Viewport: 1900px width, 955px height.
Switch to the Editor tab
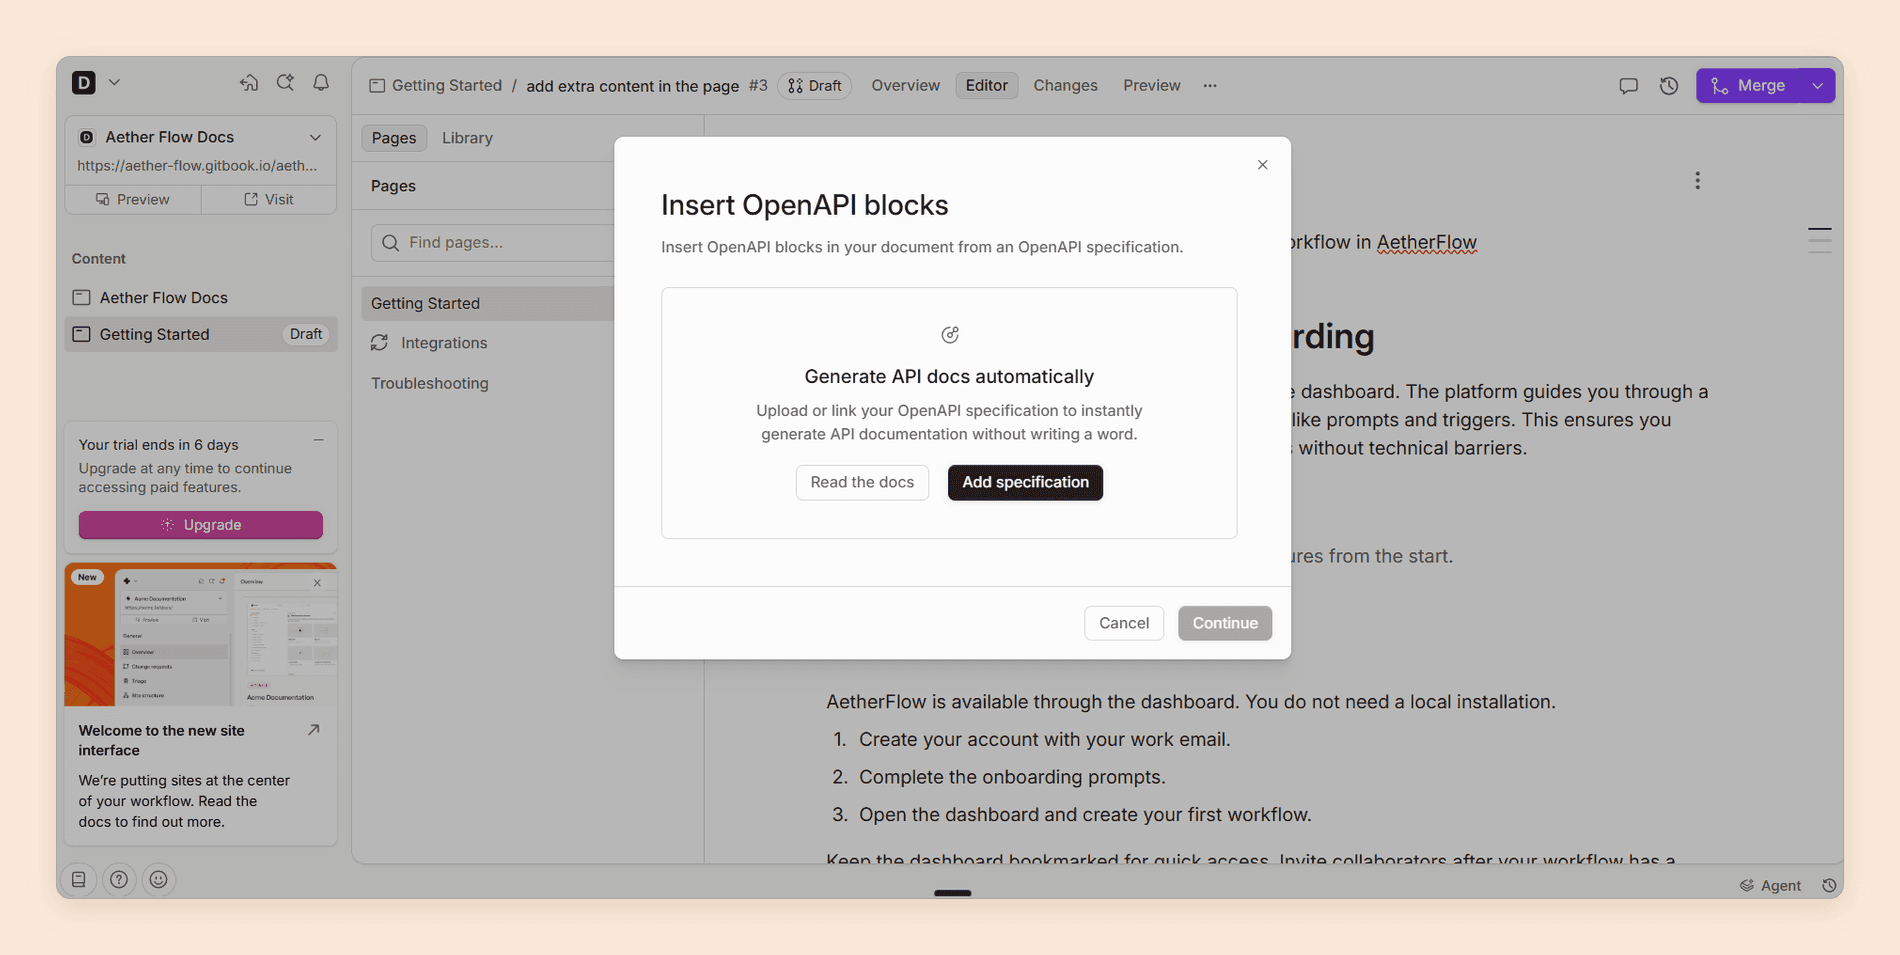tap(986, 85)
